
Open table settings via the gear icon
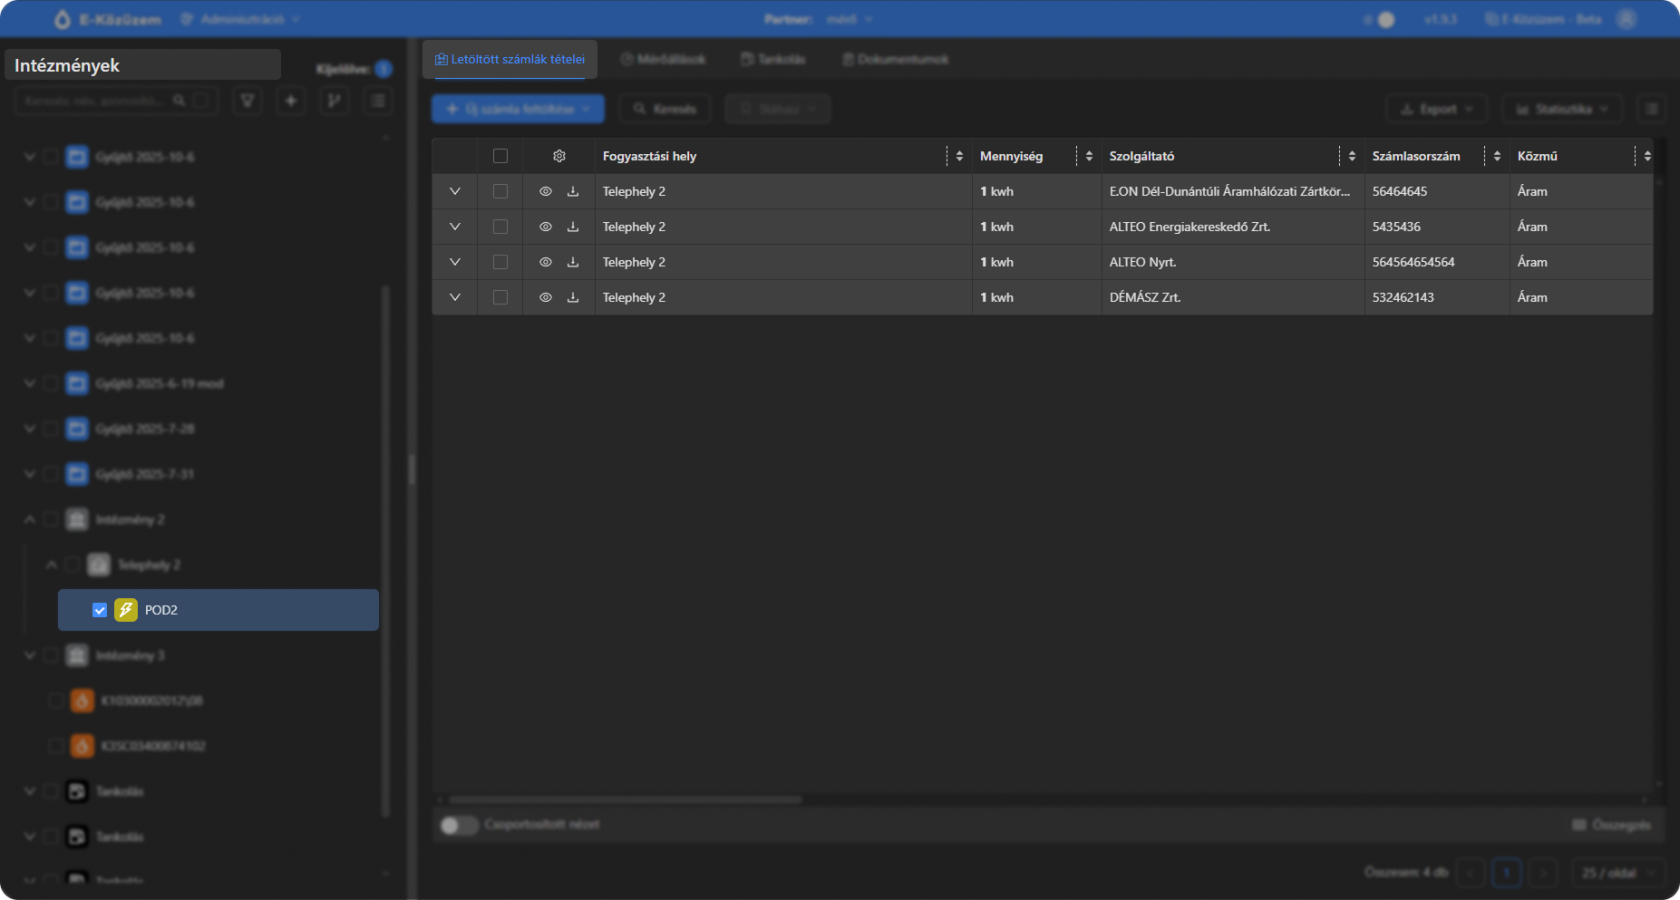pos(559,156)
